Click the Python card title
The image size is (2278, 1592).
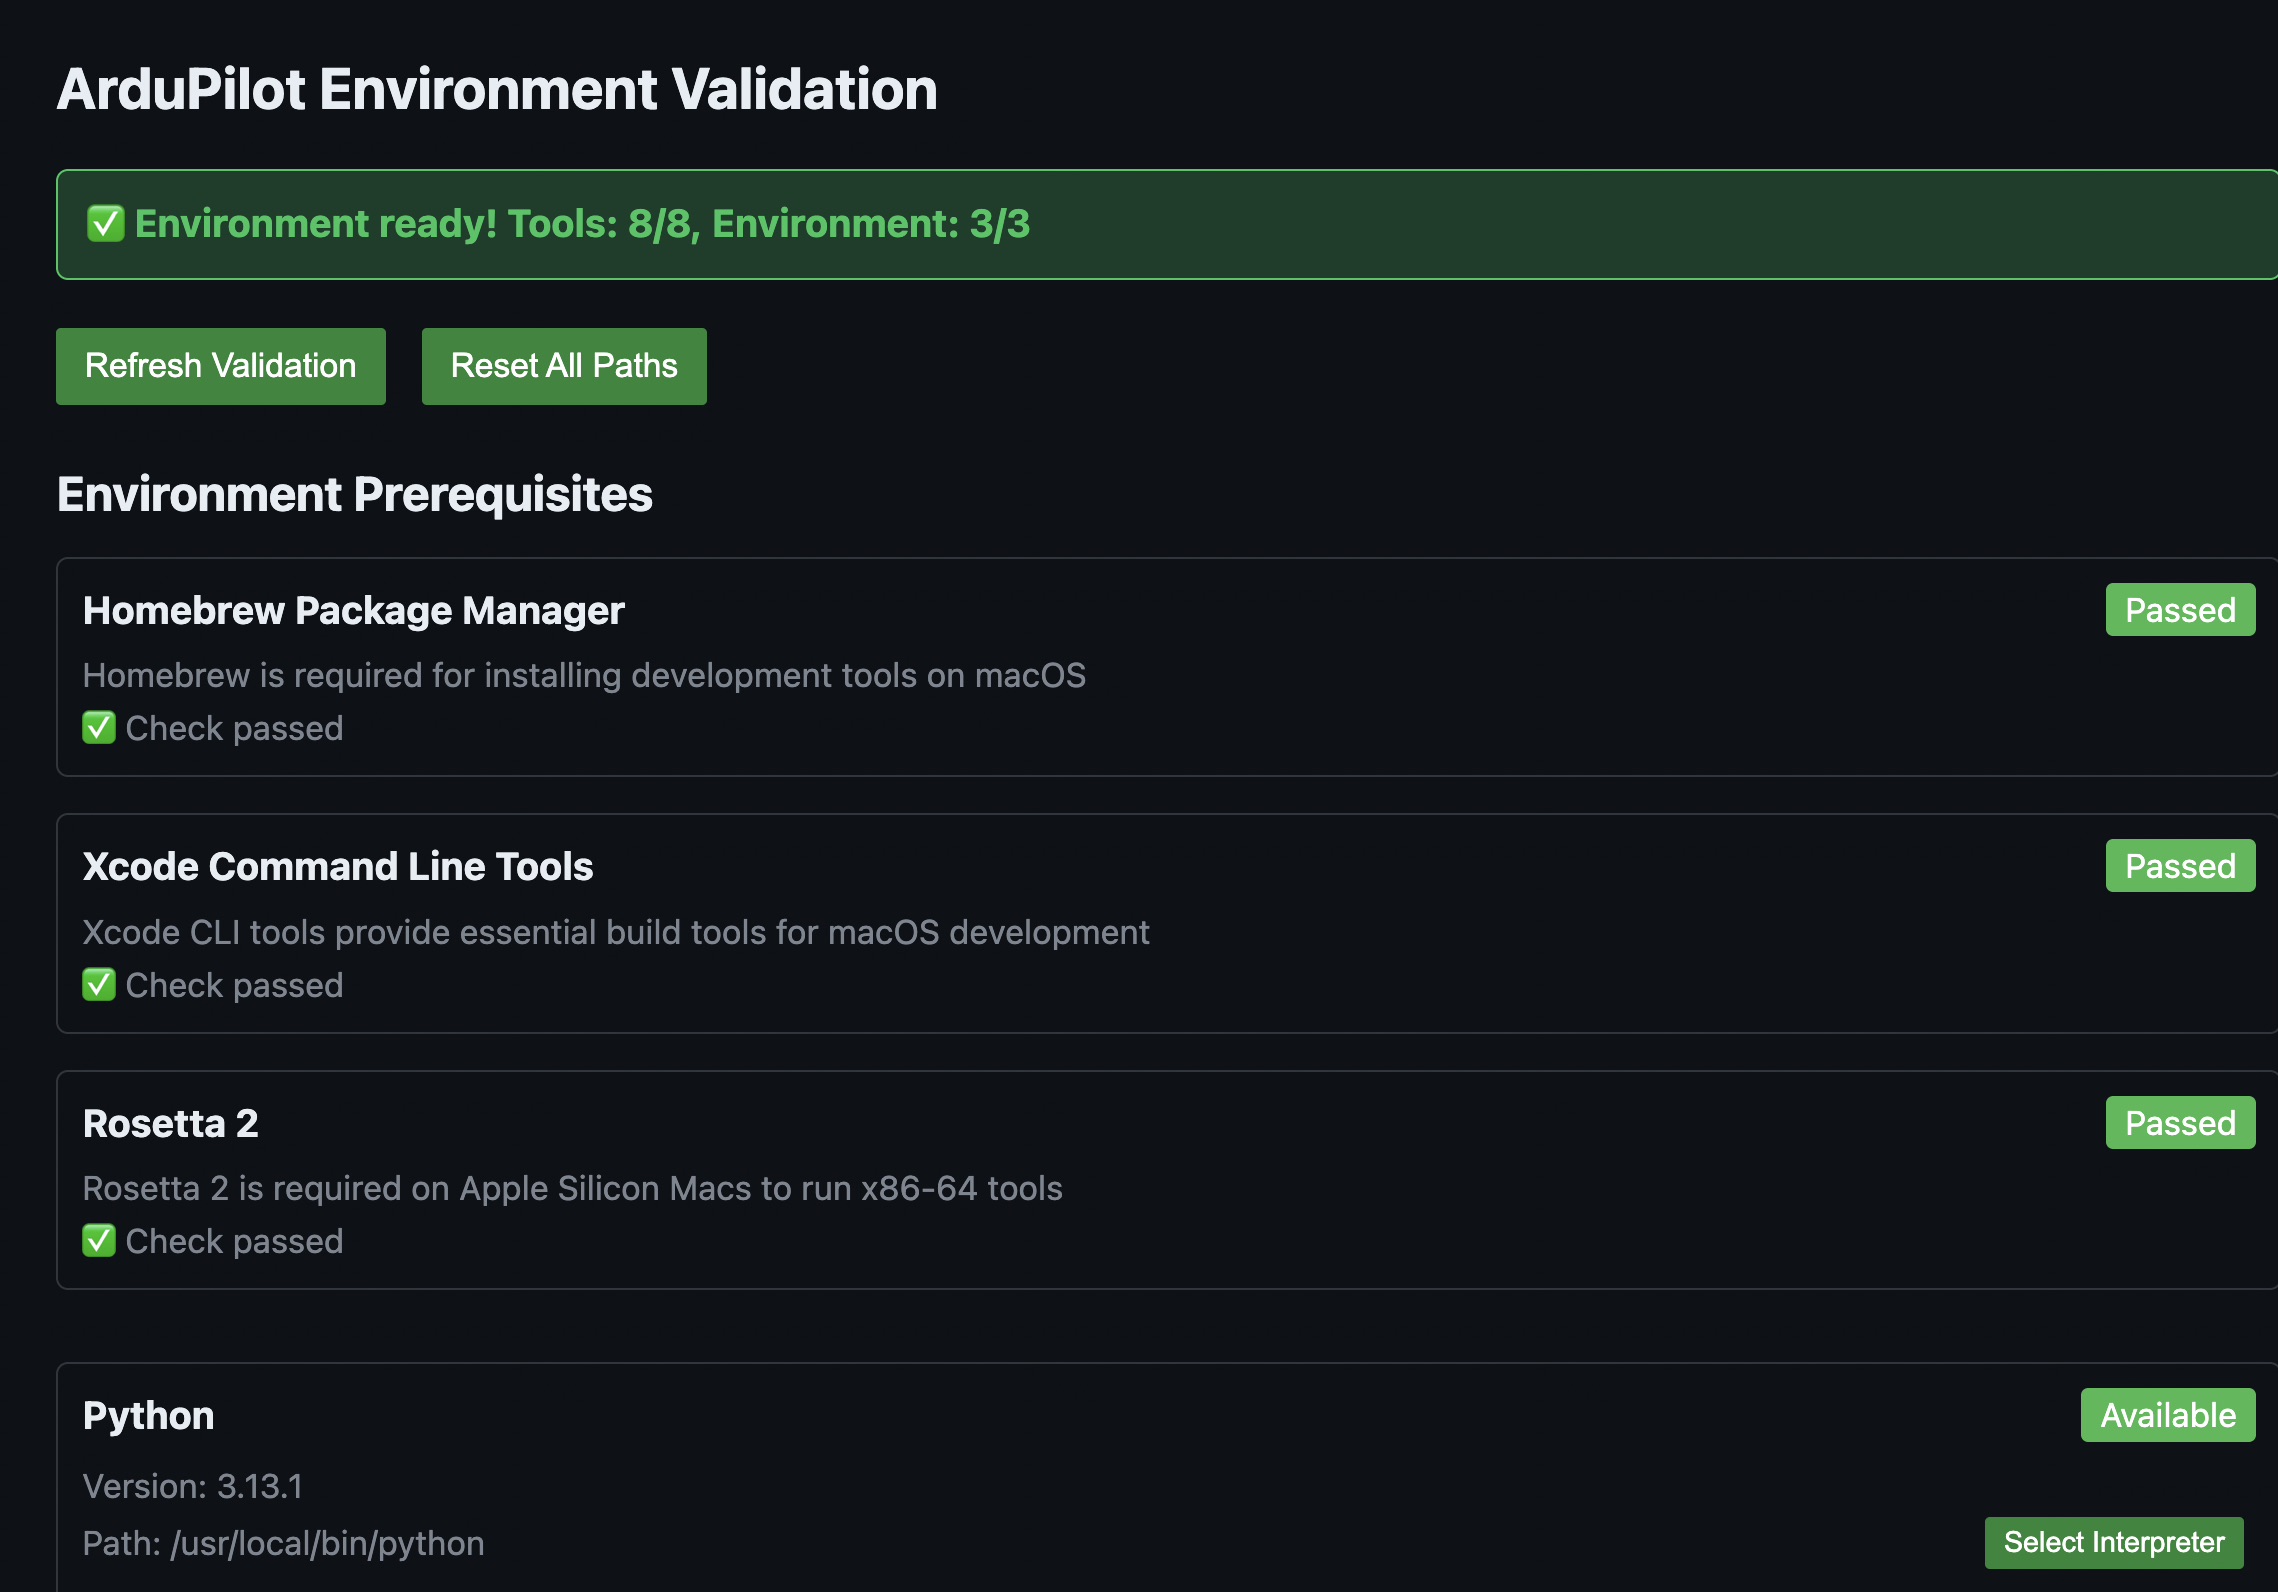[148, 1415]
